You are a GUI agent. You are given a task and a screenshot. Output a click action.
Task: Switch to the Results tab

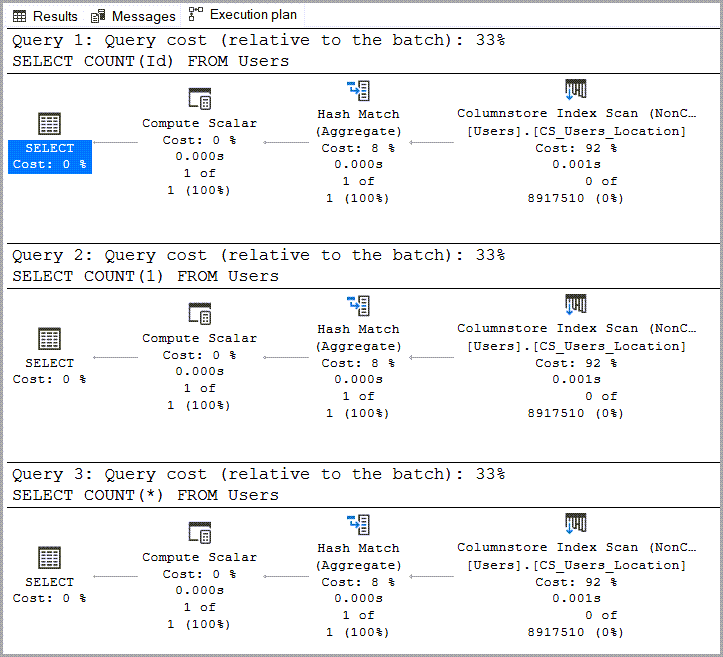pyautogui.click(x=45, y=16)
